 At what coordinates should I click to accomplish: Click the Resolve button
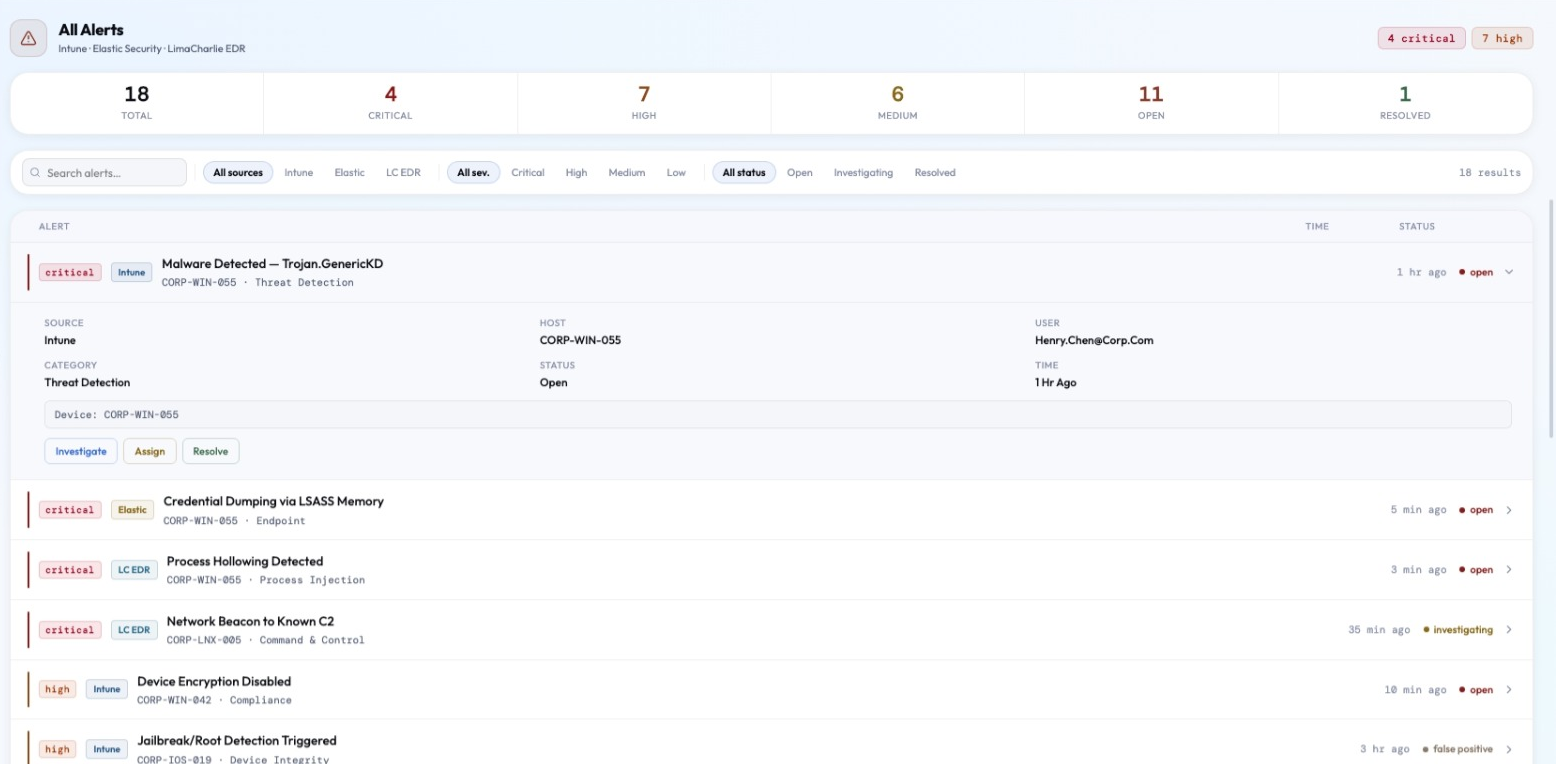coord(210,451)
